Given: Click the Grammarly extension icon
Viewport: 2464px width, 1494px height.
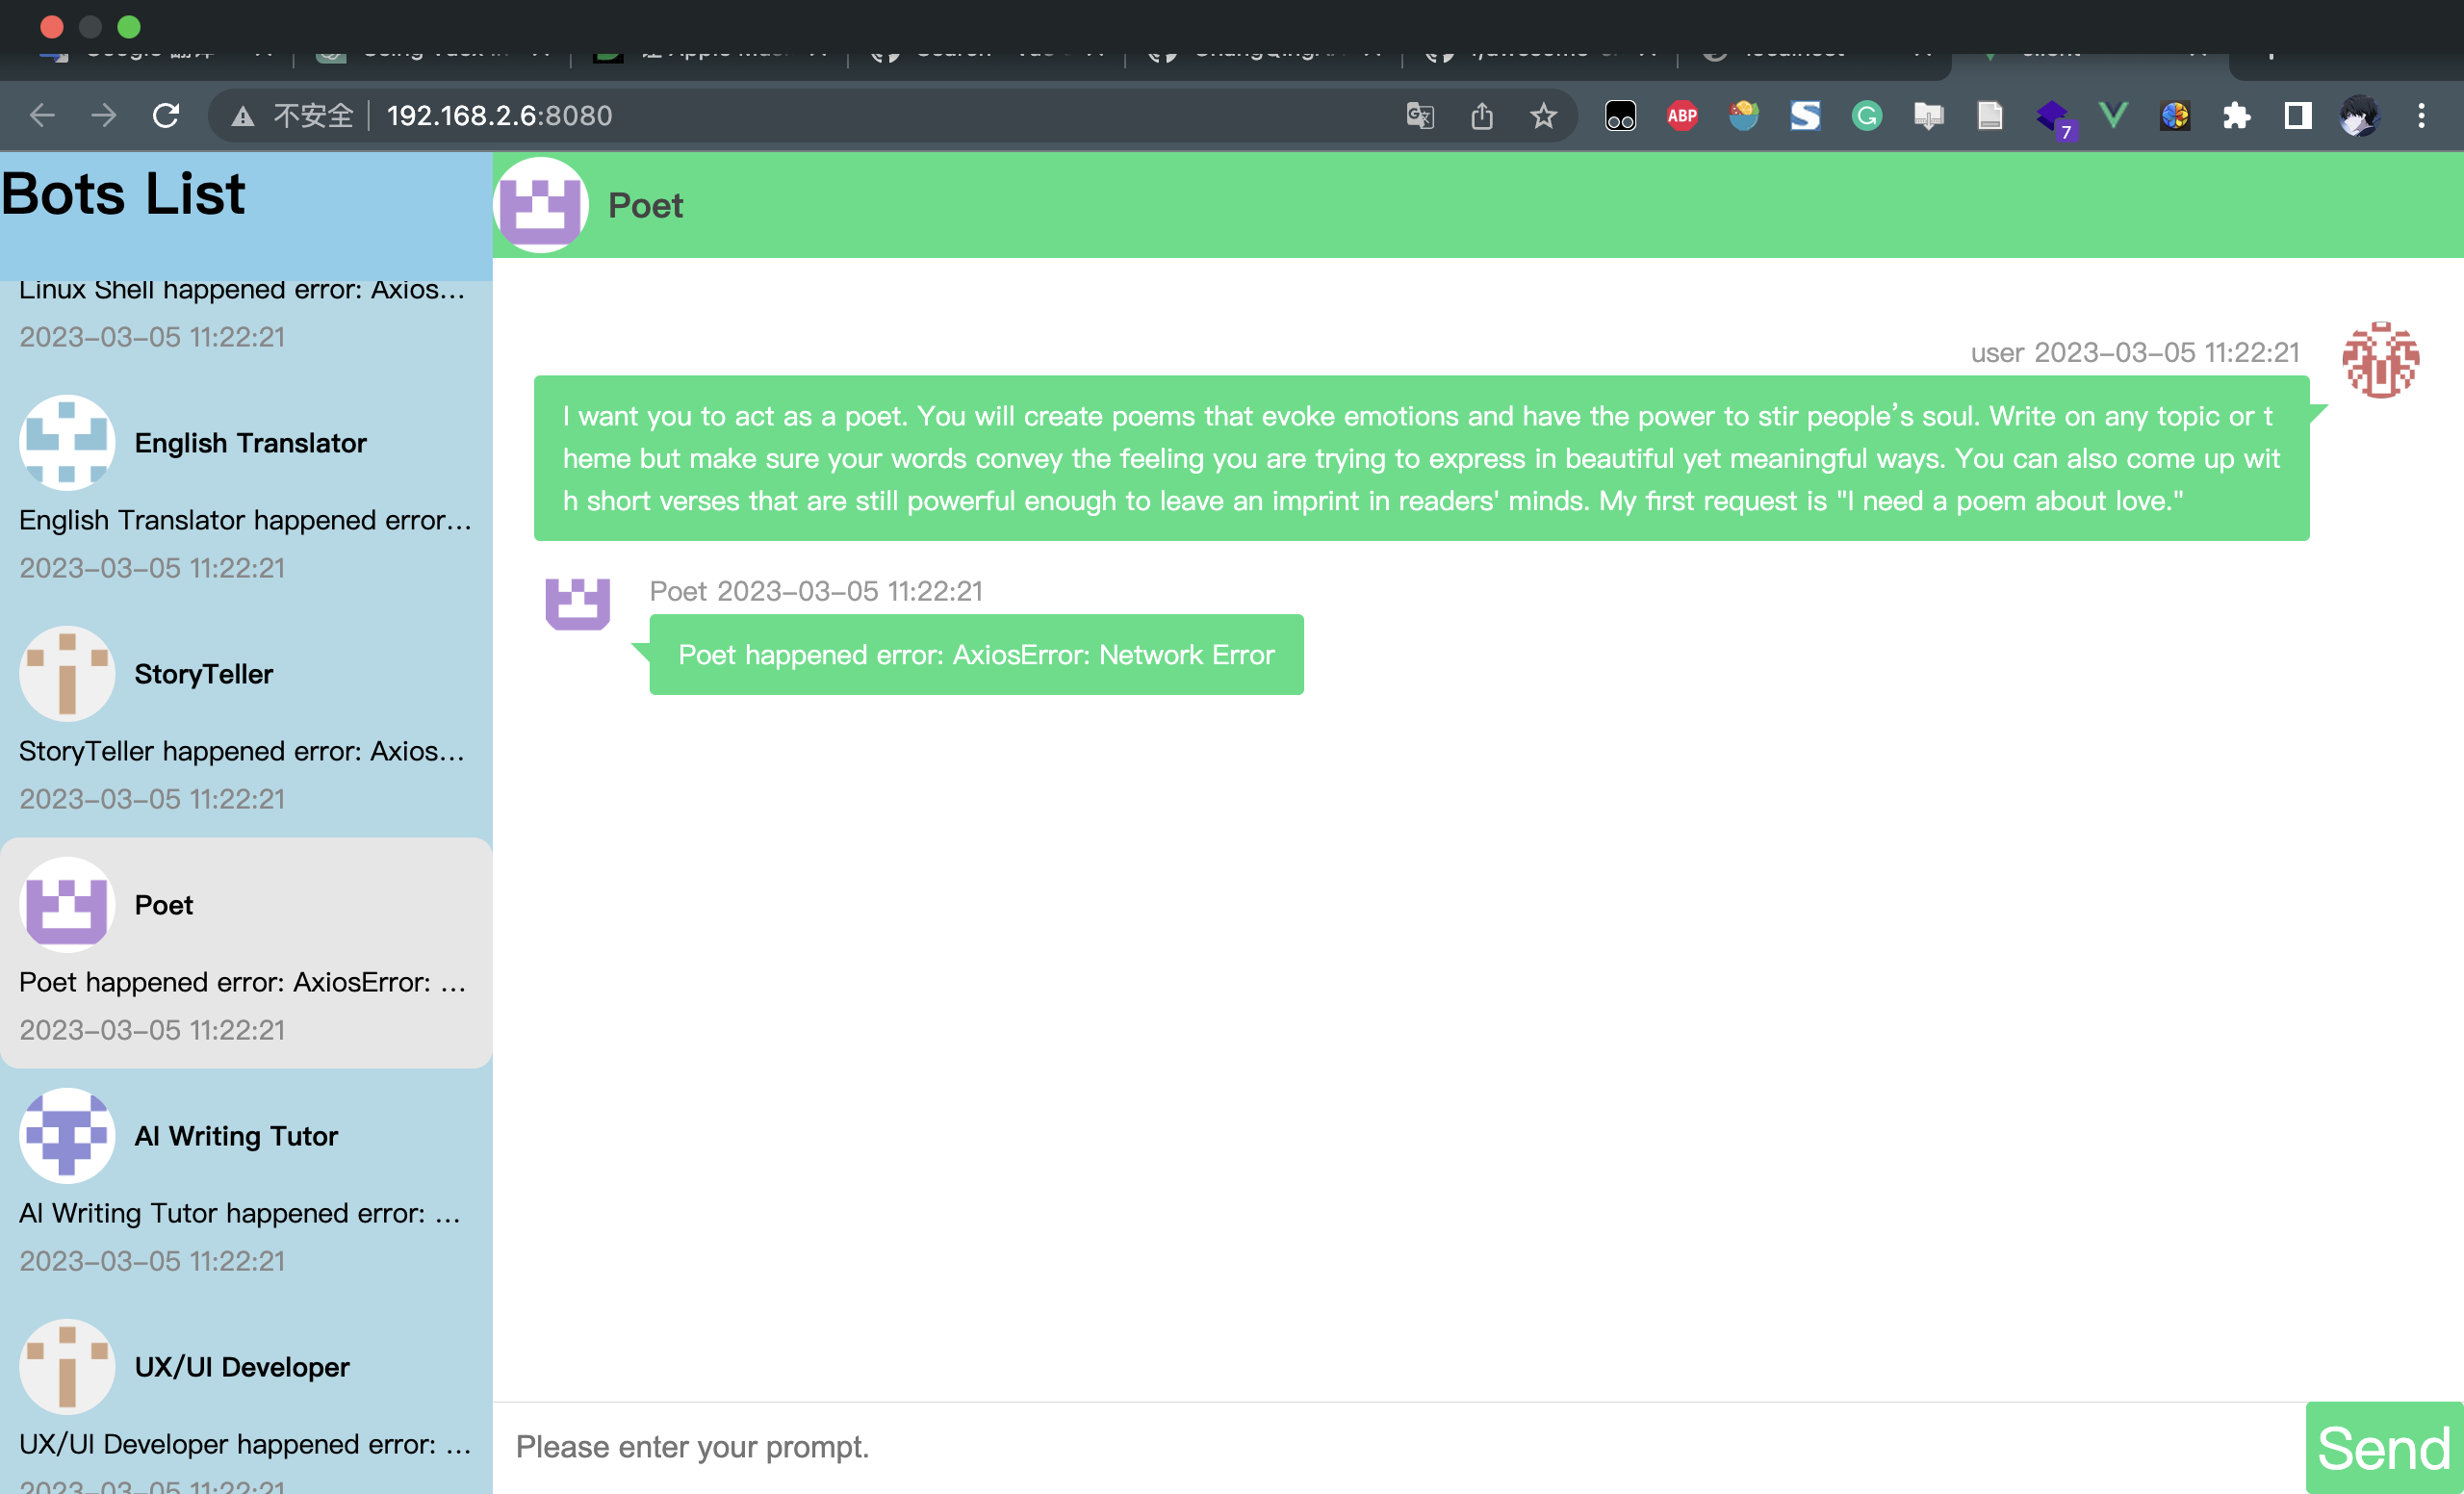Looking at the screenshot, I should (x=1866, y=116).
